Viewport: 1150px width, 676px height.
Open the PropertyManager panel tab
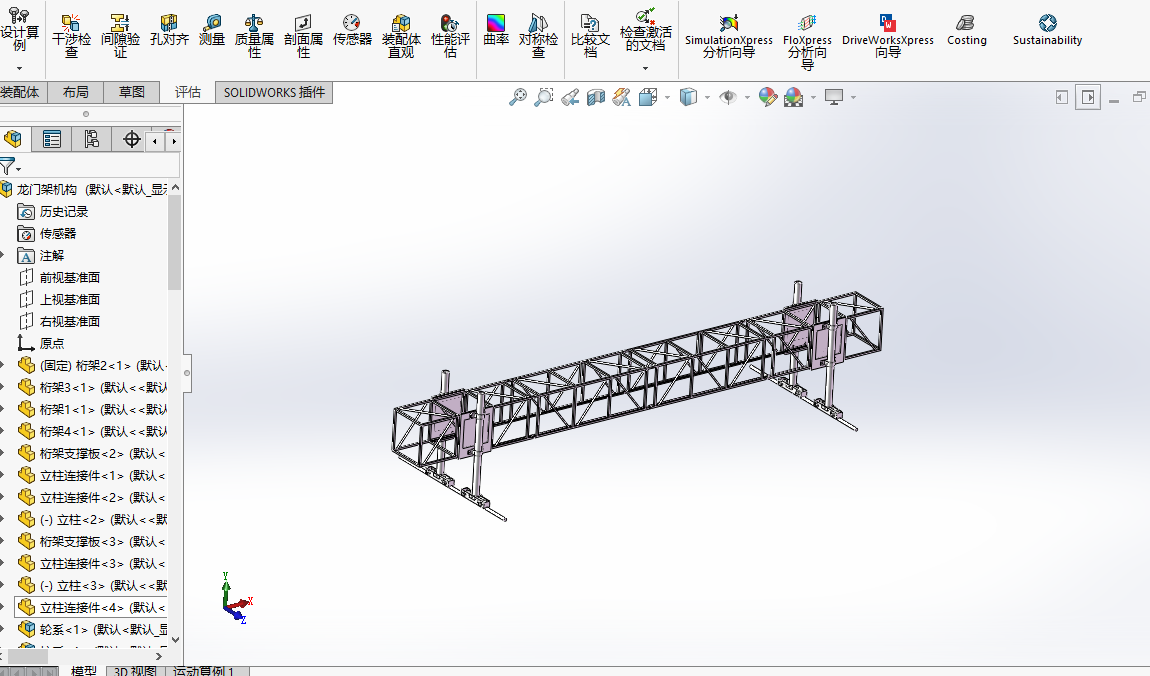coord(52,139)
